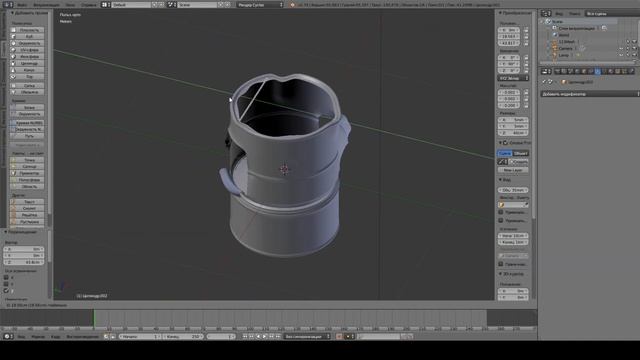Screen dimensions: 640x360
Task: Add a Кривая NURBS curve
Action: [27, 122]
